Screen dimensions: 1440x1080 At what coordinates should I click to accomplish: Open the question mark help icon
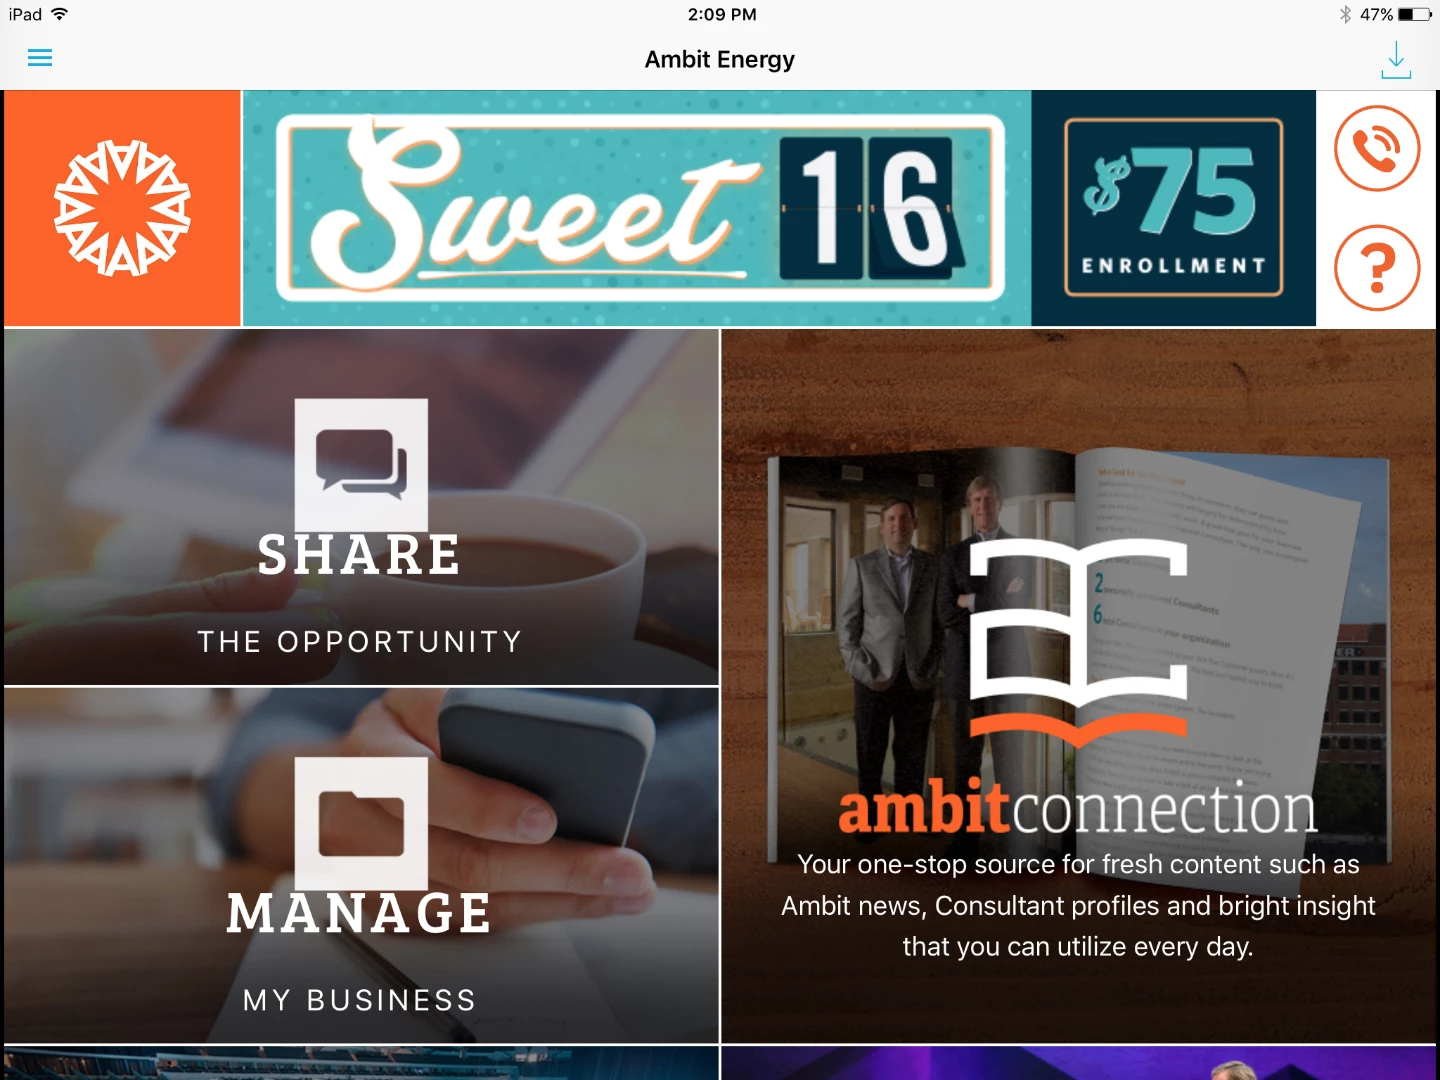click(x=1377, y=268)
